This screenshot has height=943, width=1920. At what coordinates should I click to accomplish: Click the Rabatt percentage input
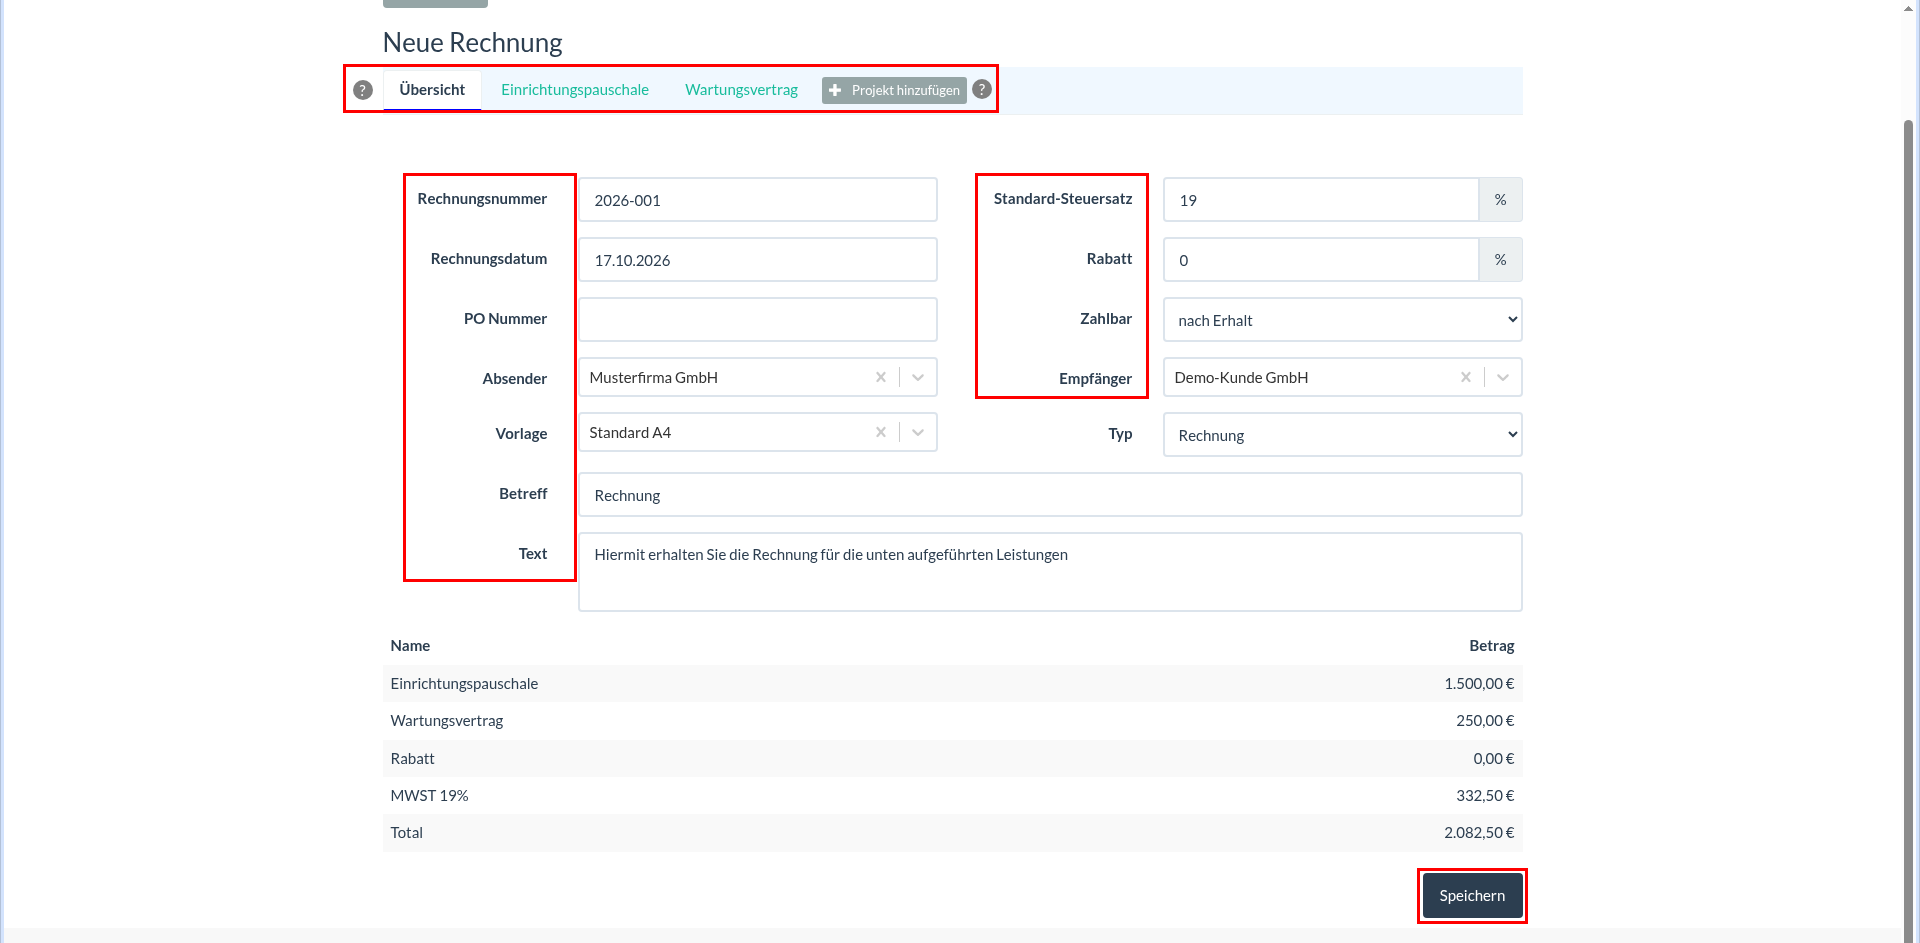pyautogui.click(x=1321, y=260)
